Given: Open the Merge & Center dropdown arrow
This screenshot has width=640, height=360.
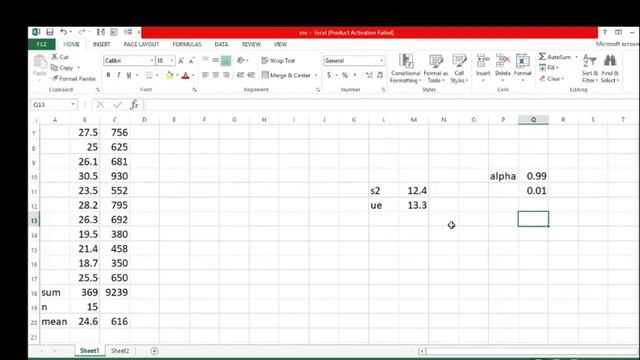Looking at the screenshot, I should pyautogui.click(x=316, y=75).
